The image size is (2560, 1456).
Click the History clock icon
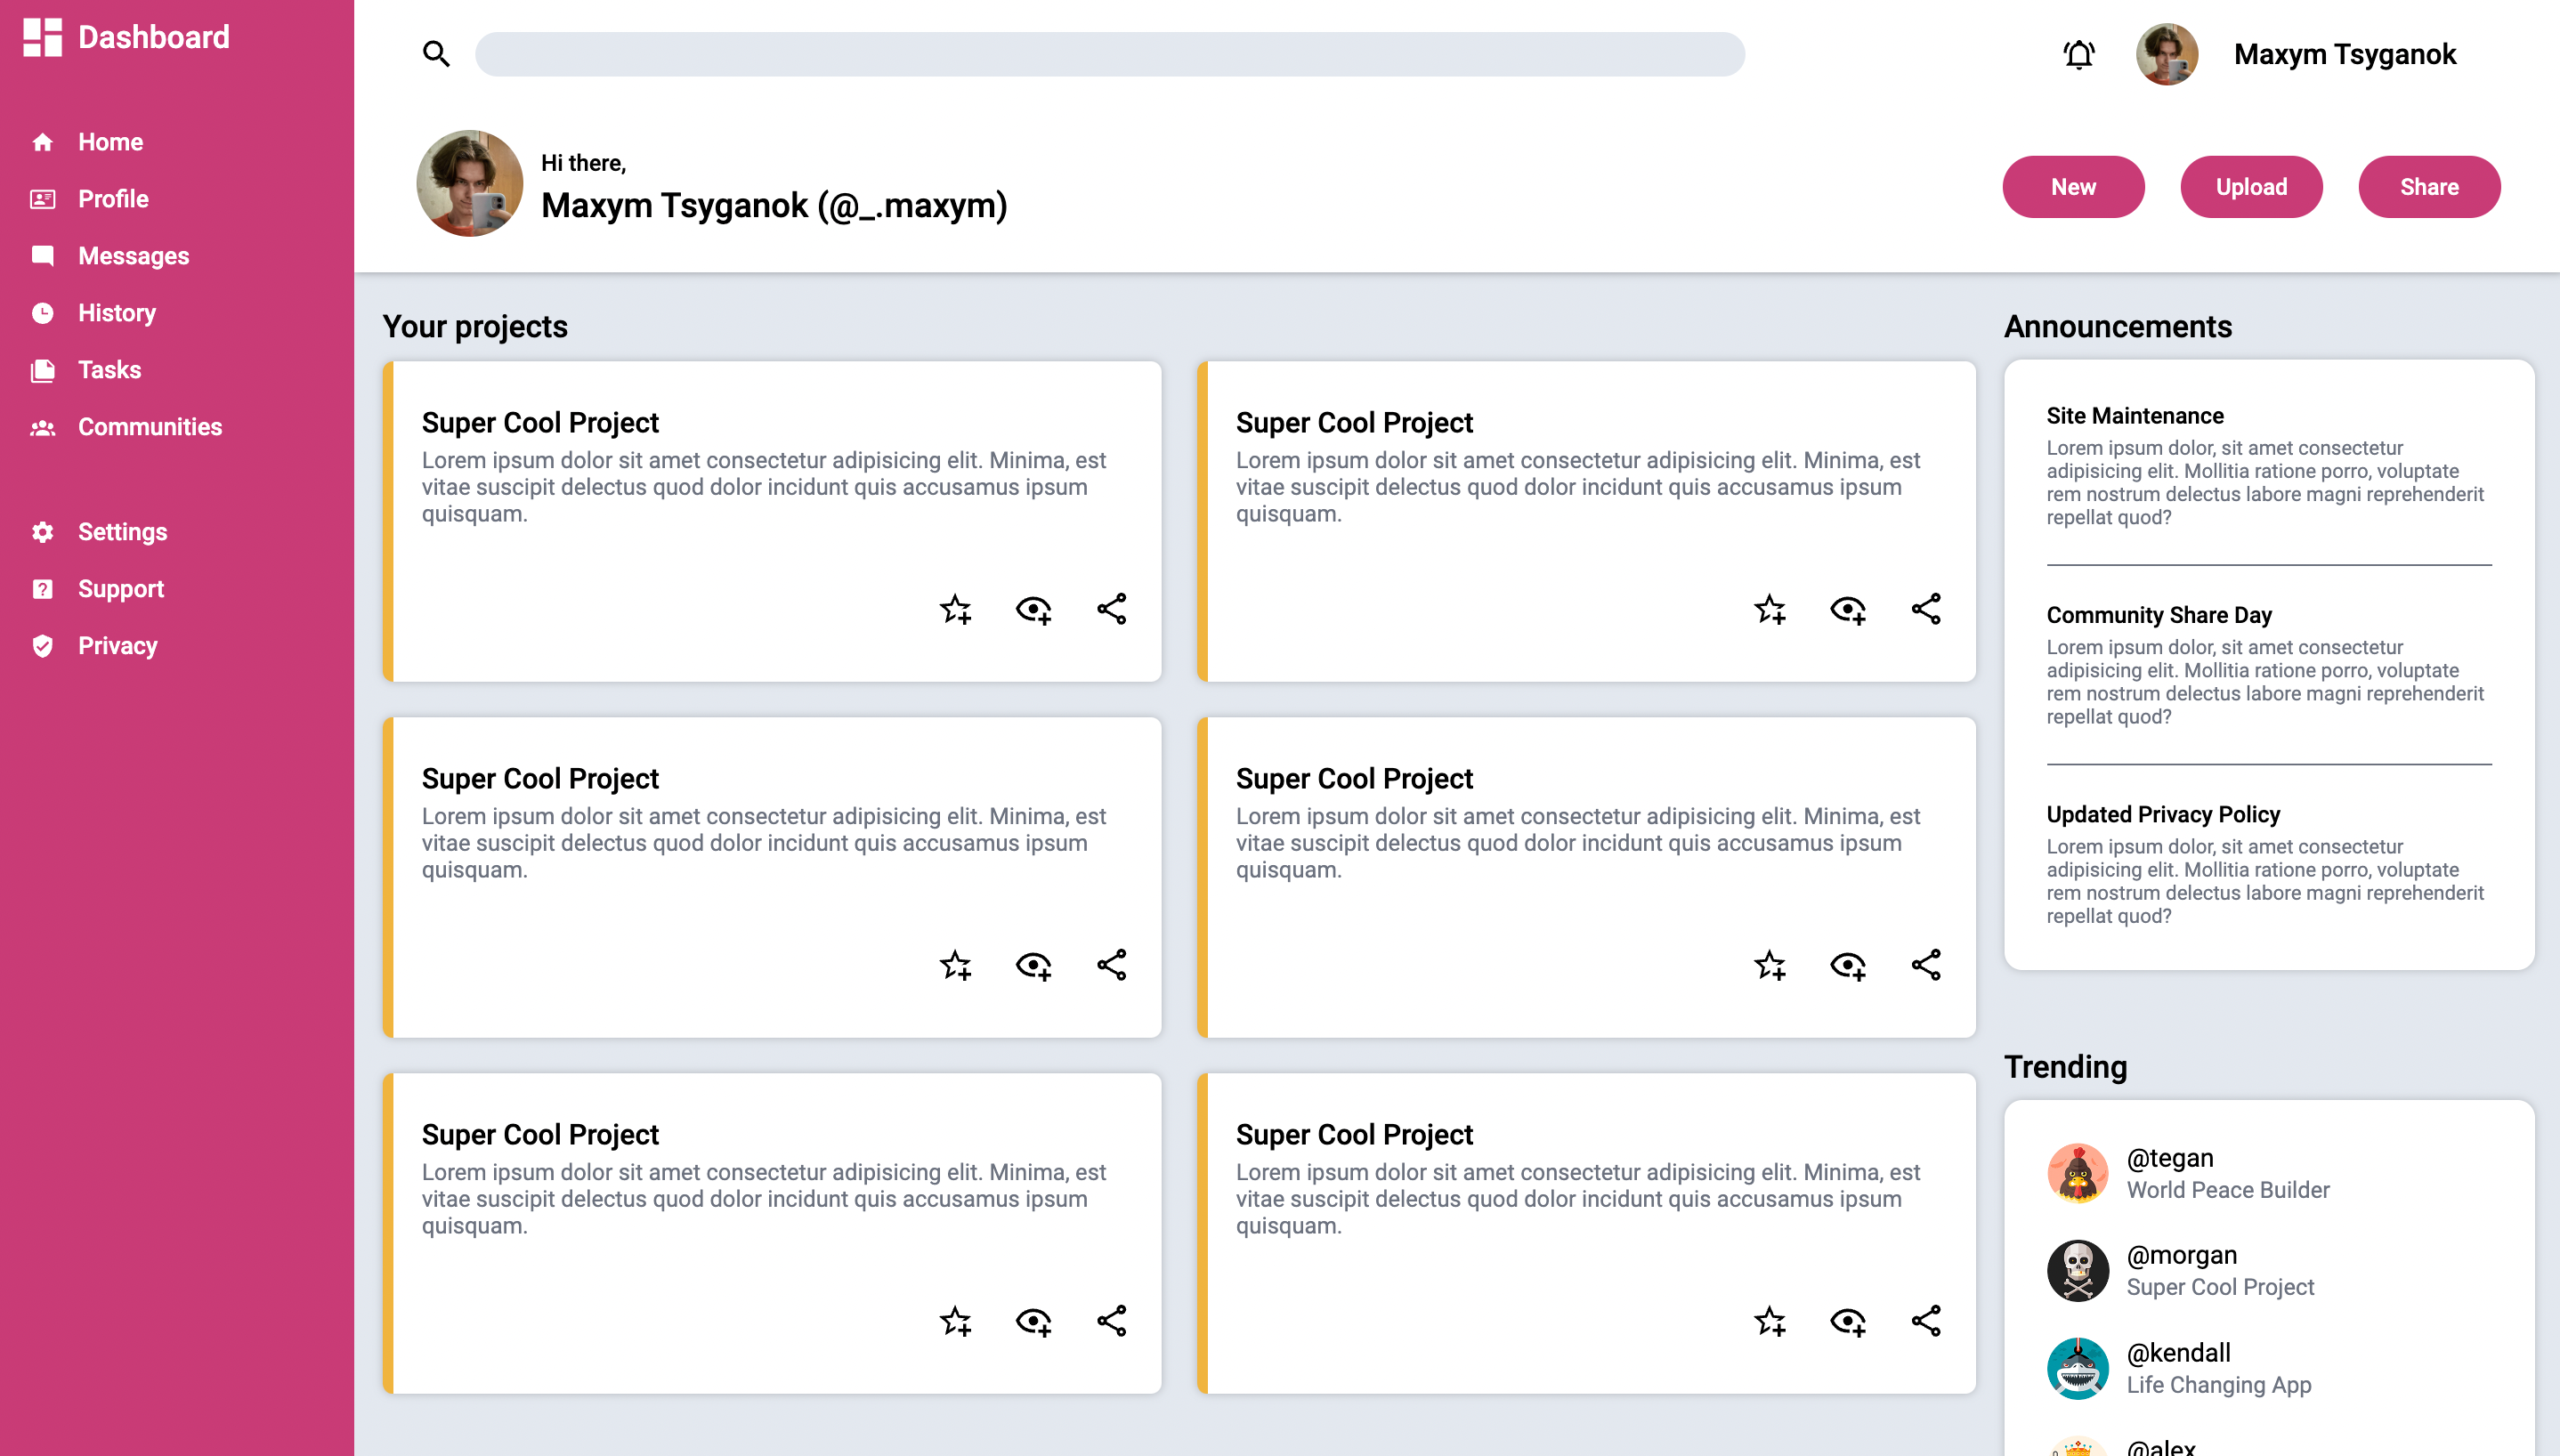pos(43,313)
